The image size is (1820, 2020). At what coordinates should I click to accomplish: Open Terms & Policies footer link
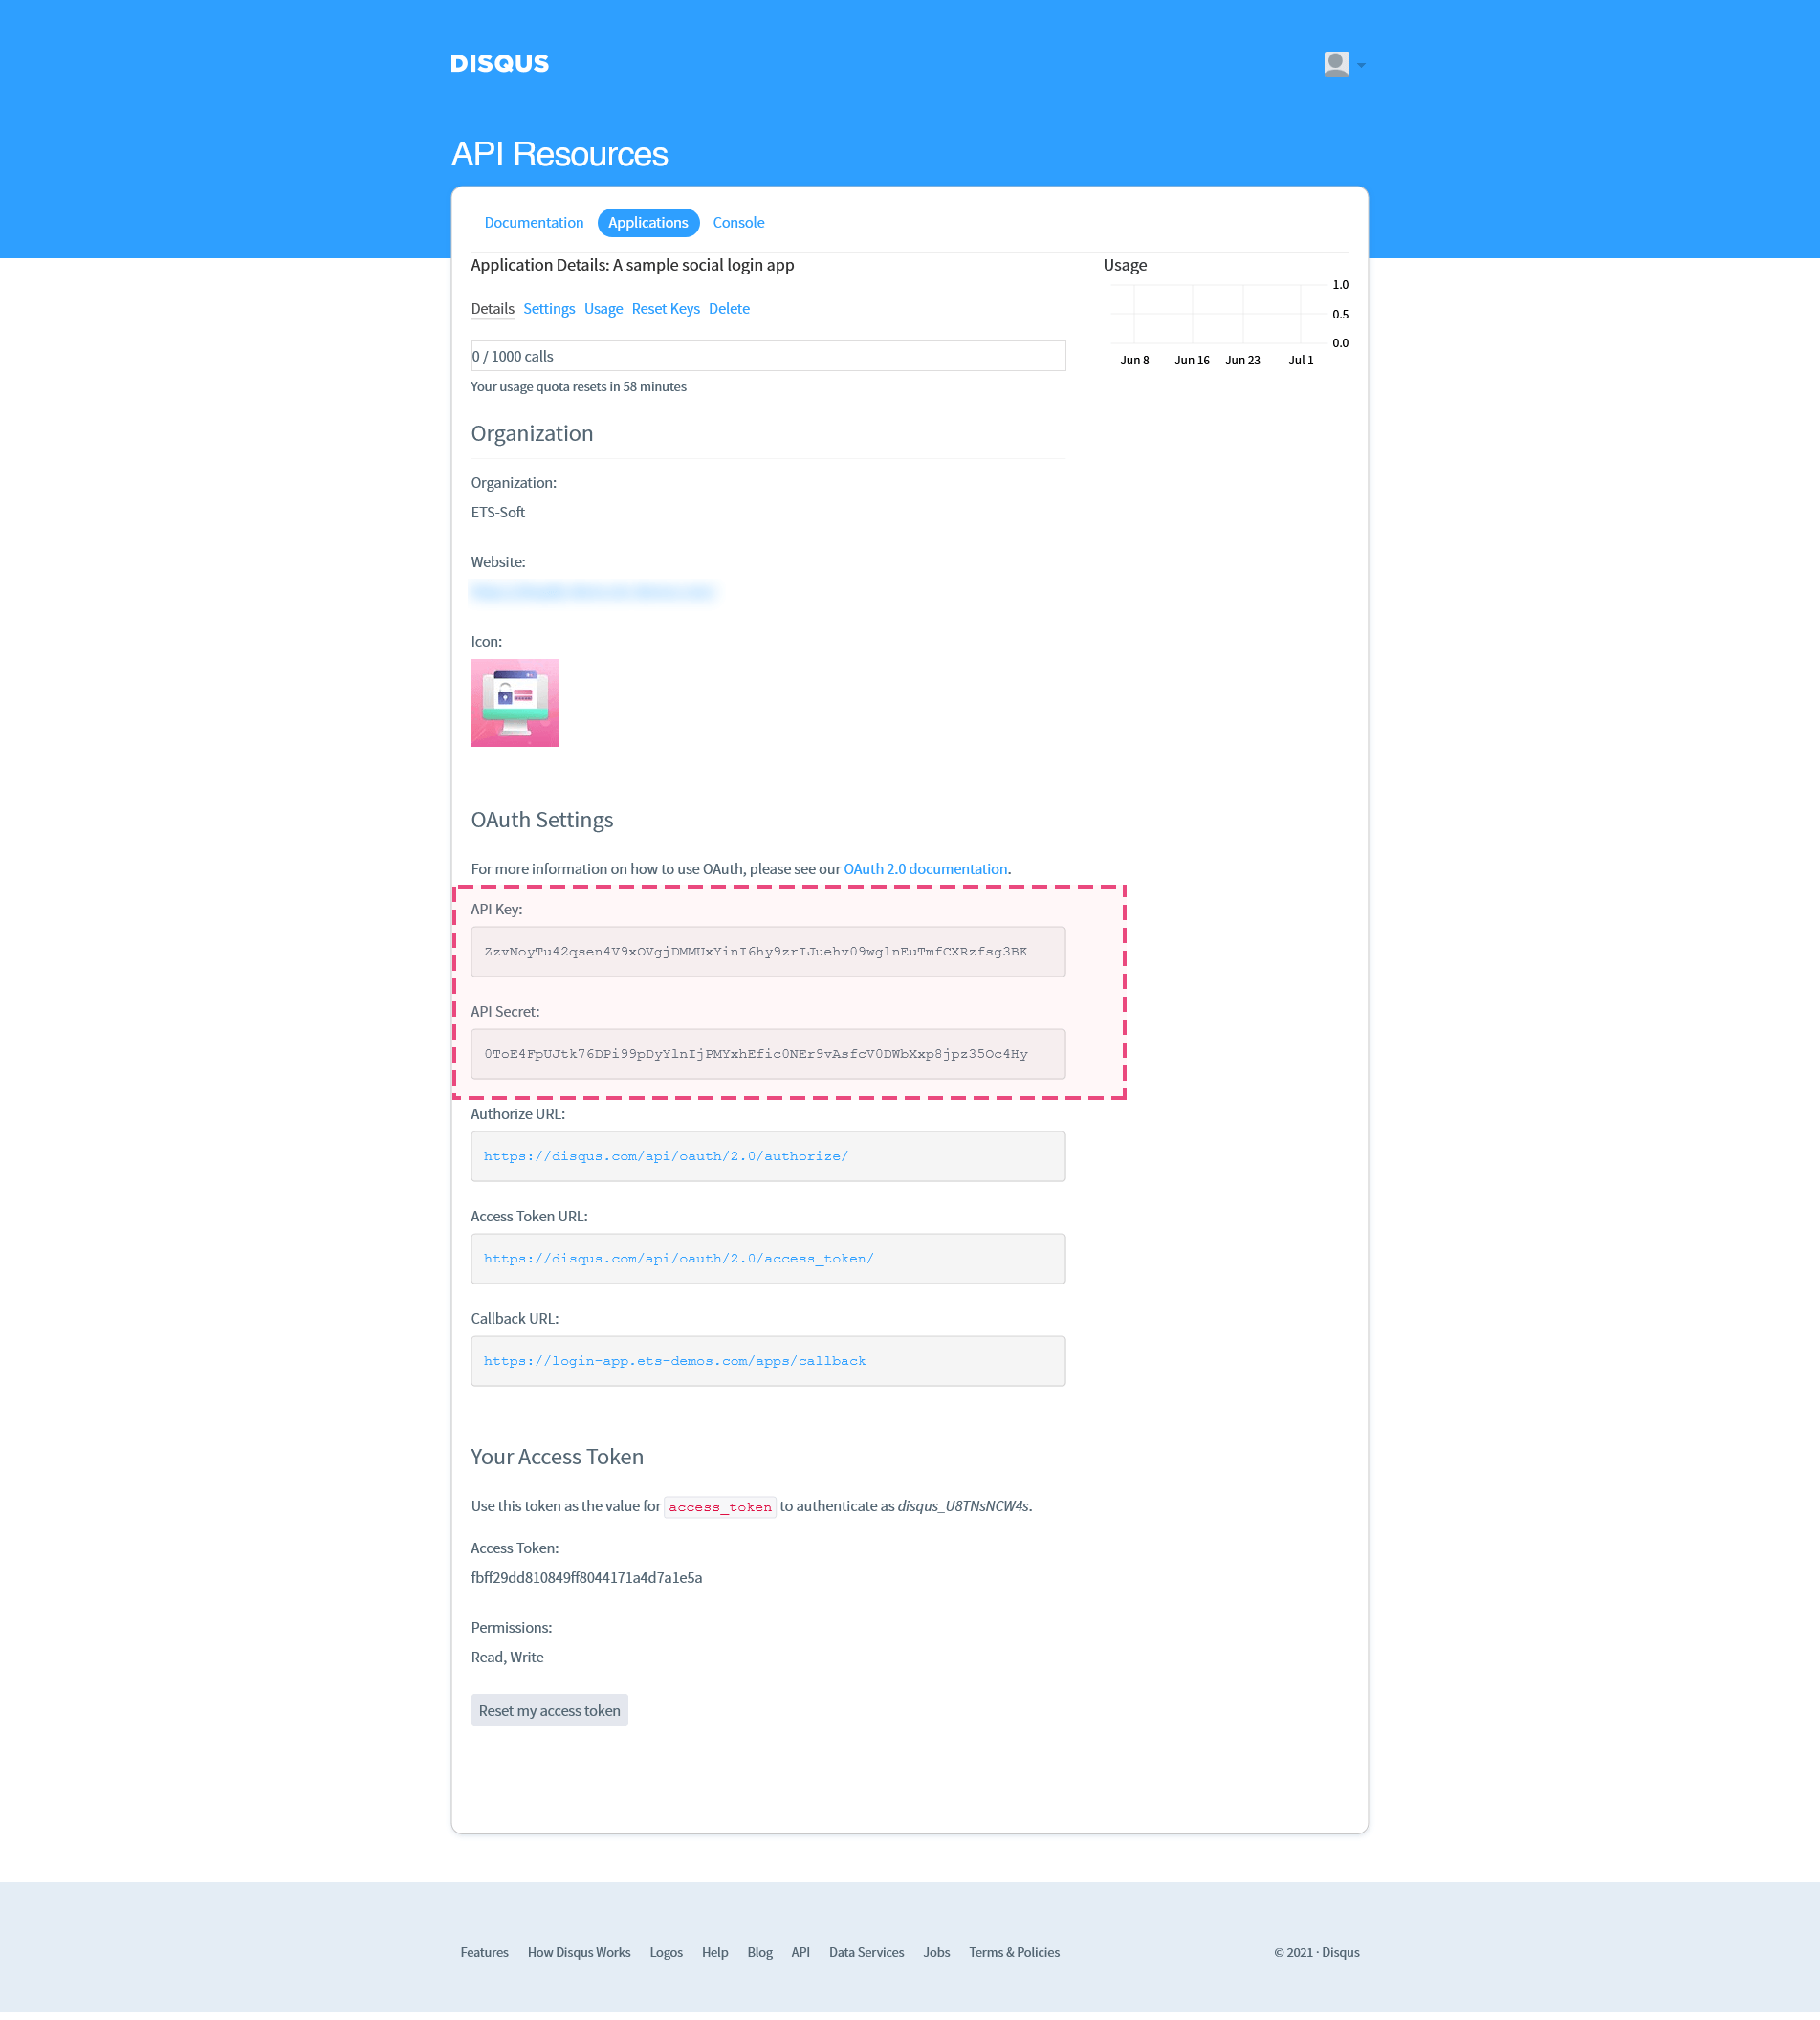(x=1014, y=1952)
